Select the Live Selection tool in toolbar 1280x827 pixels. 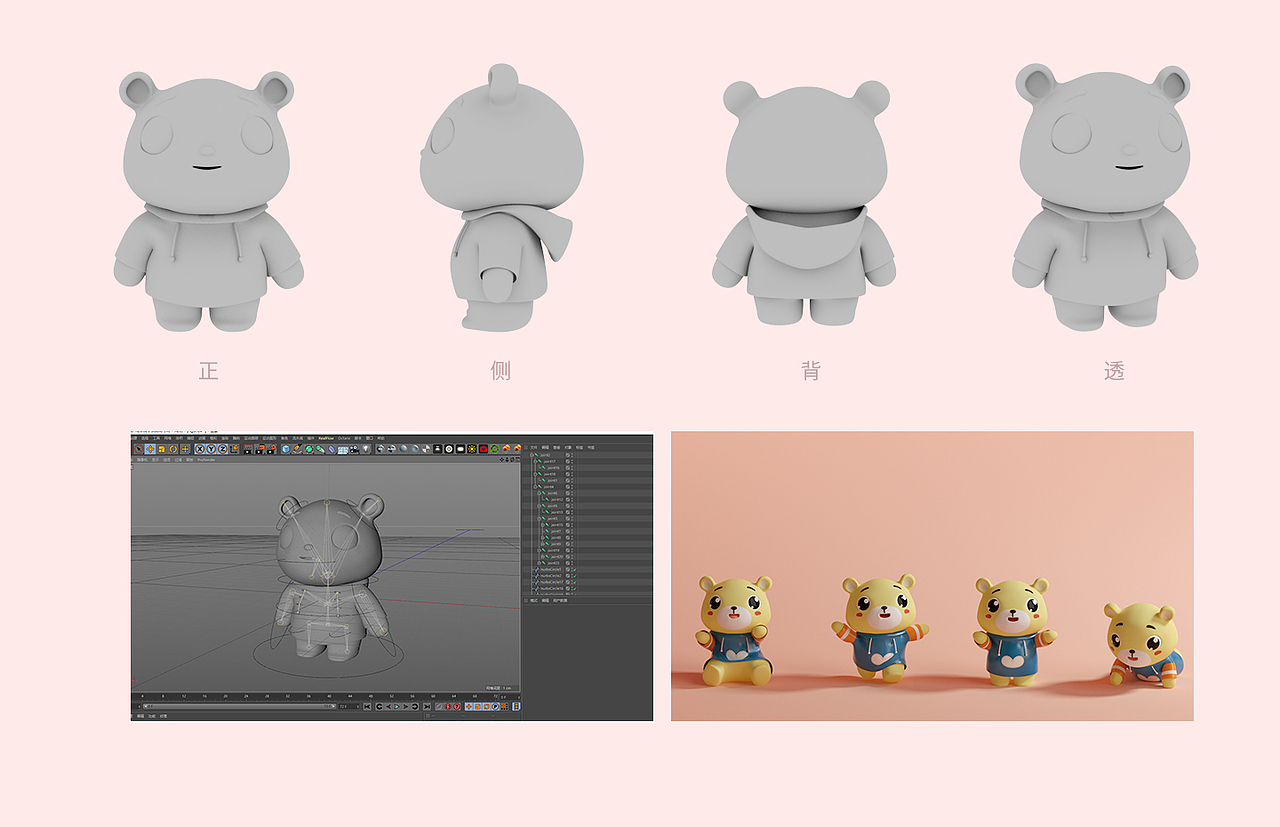click(139, 449)
